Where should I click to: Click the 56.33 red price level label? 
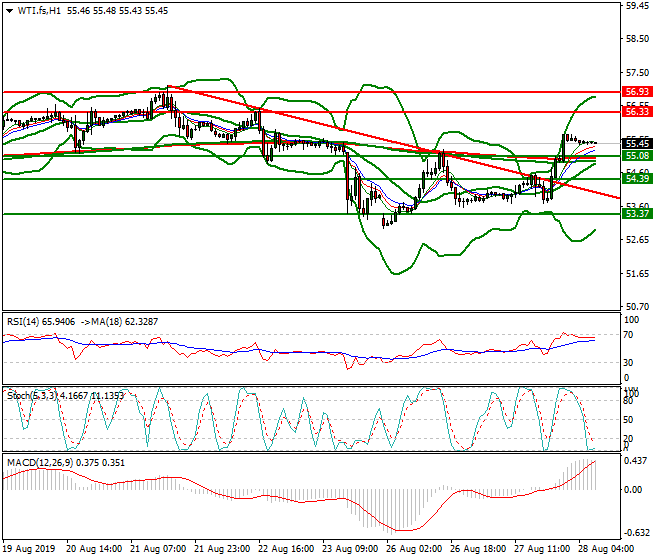[x=637, y=112]
